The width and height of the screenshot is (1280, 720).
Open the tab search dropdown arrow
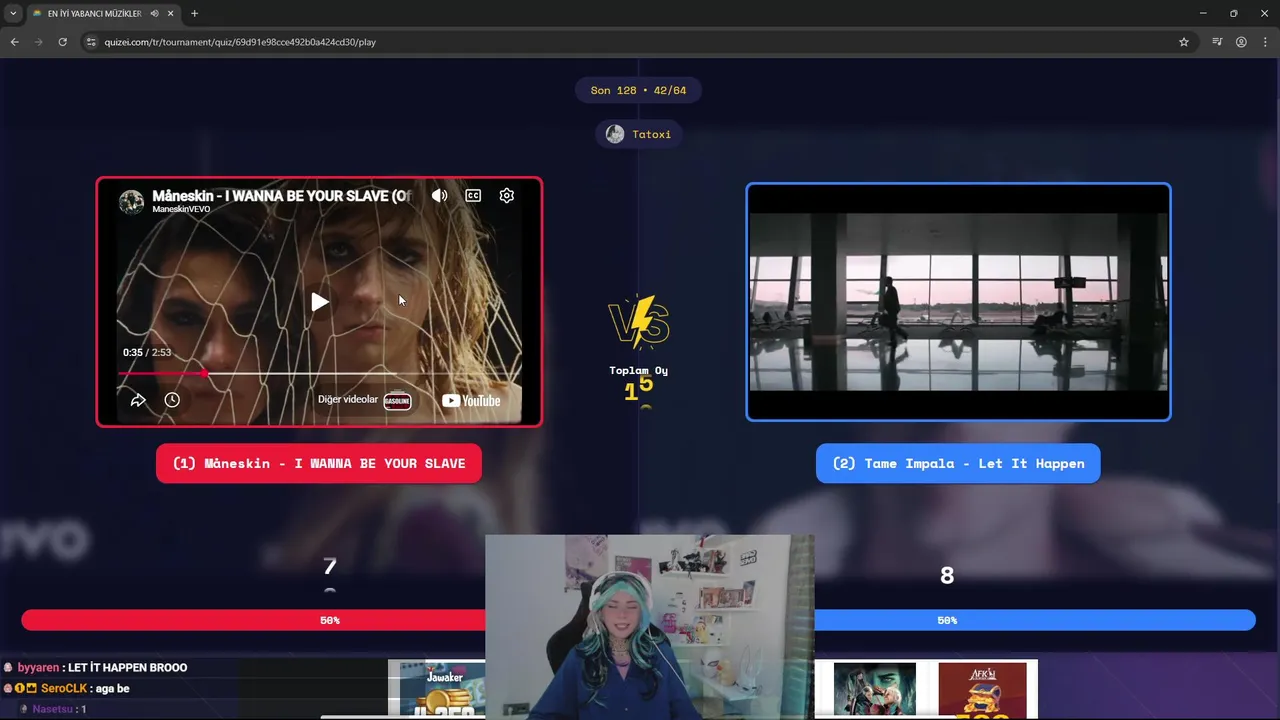coord(13,13)
